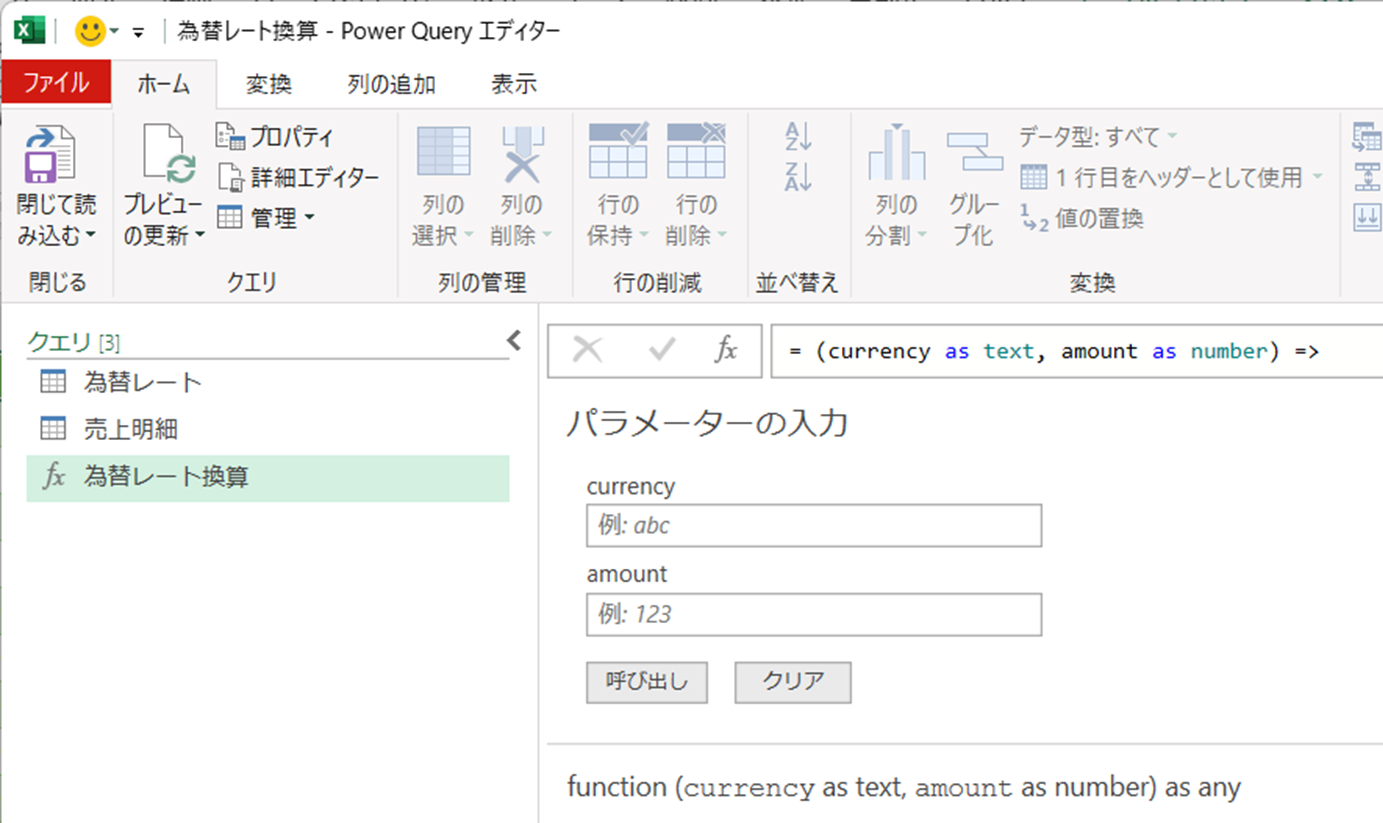Click the smiley feedback icon in title bar

tap(90, 32)
